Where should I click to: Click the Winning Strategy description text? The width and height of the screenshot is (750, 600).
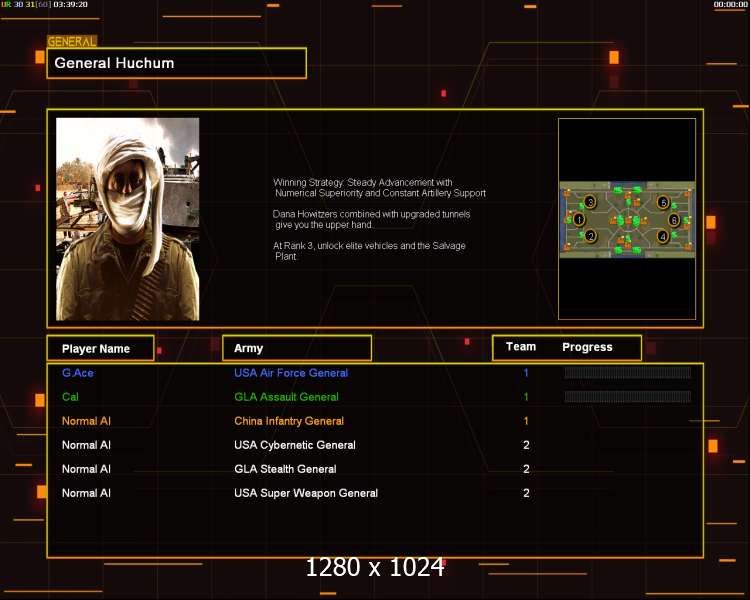pyautogui.click(x=379, y=188)
